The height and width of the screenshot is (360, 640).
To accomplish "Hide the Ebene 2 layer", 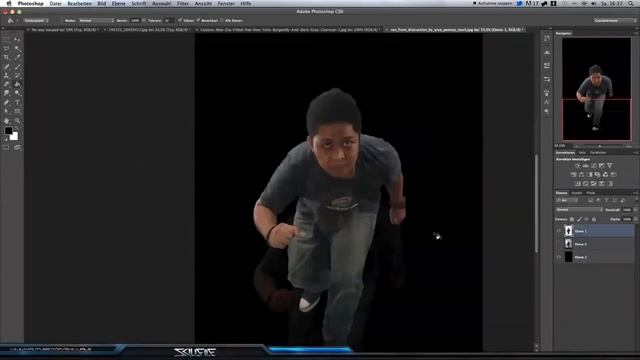I will tap(559, 257).
